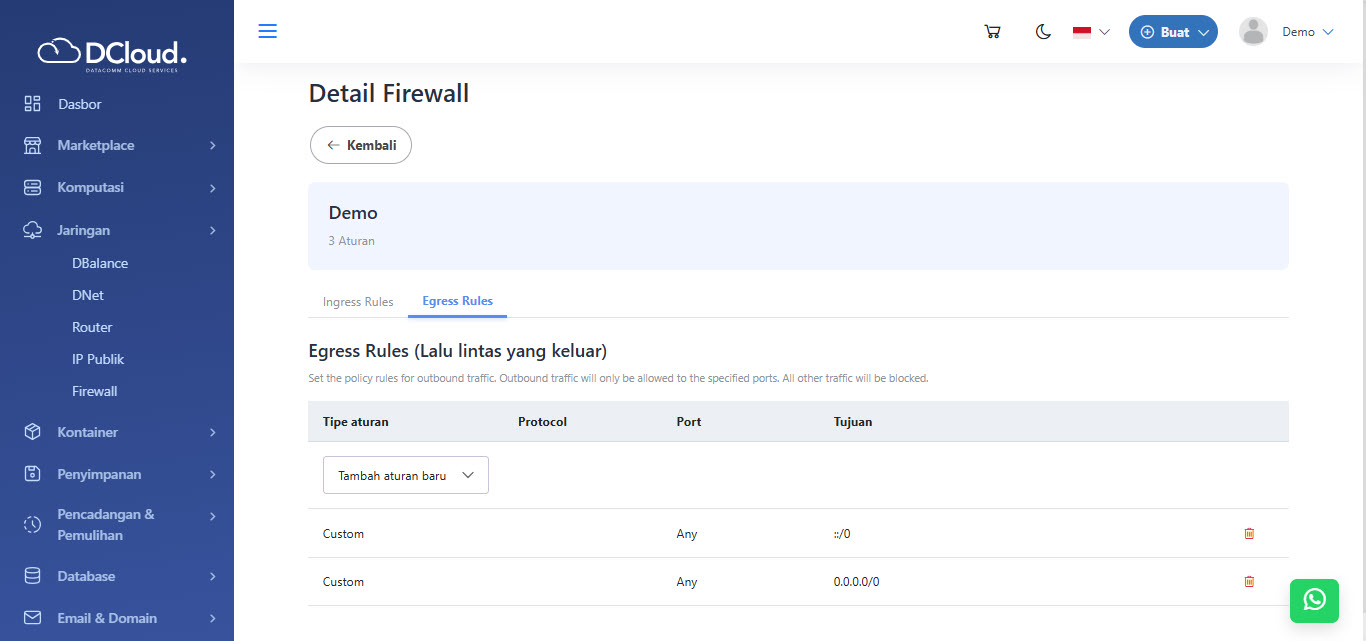1366x641 pixels.
Task: Open the shopping cart icon
Action: coord(992,32)
